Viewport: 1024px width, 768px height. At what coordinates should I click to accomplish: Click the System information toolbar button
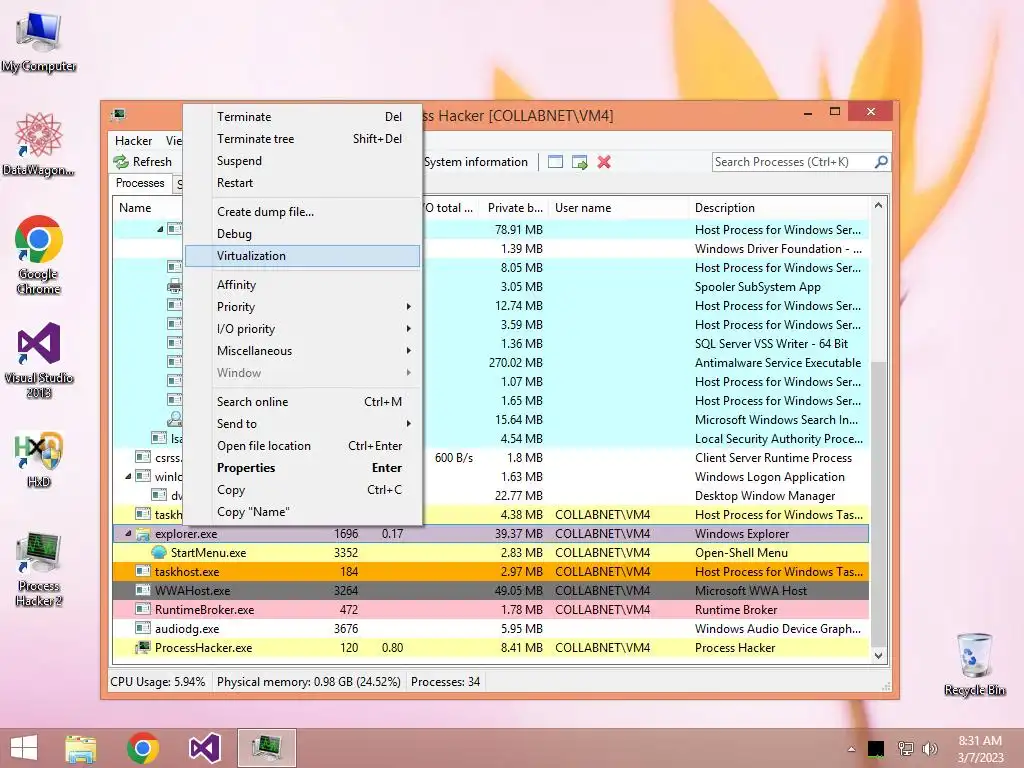[x=476, y=162]
